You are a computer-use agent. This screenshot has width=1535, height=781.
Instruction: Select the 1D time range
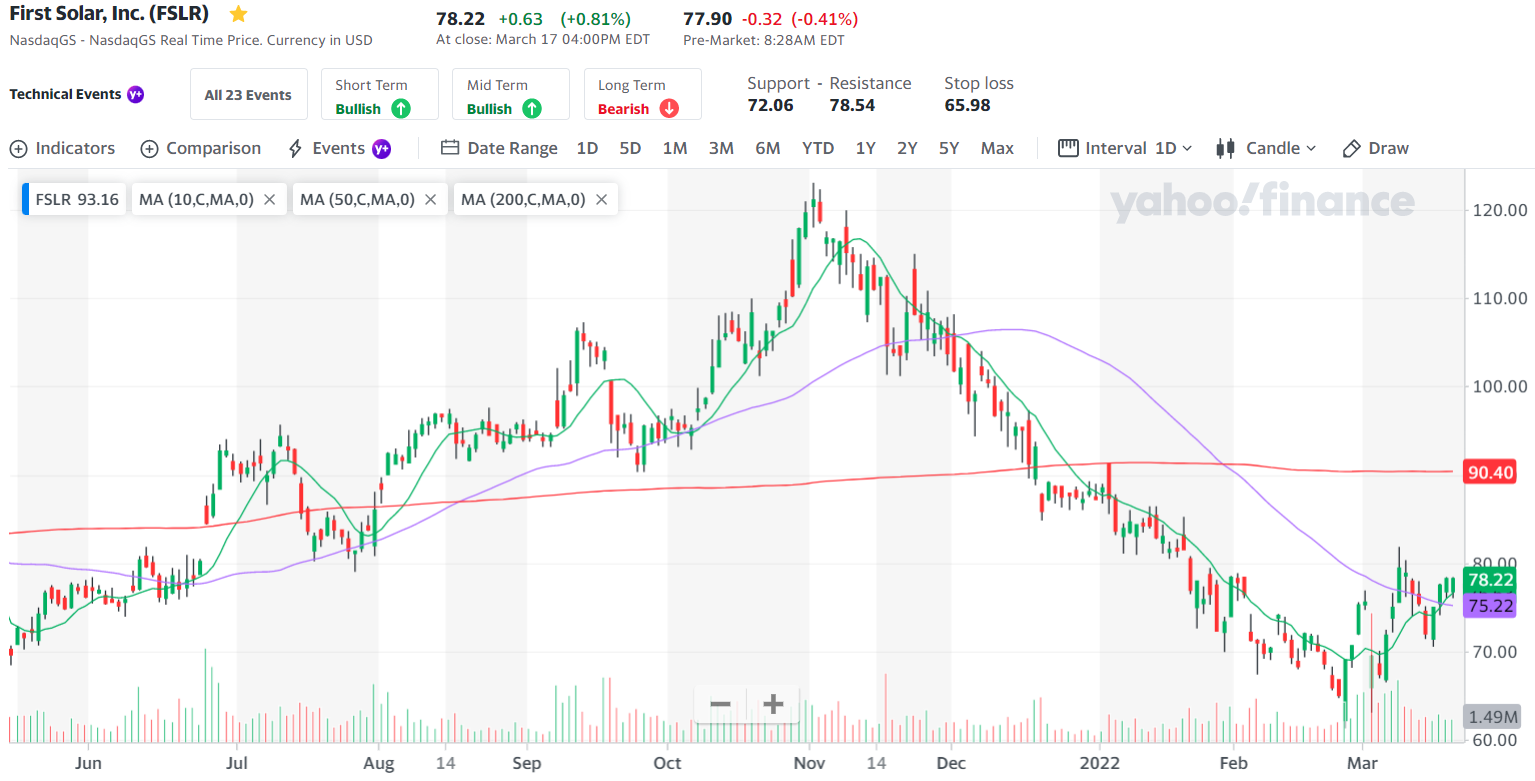coord(587,148)
